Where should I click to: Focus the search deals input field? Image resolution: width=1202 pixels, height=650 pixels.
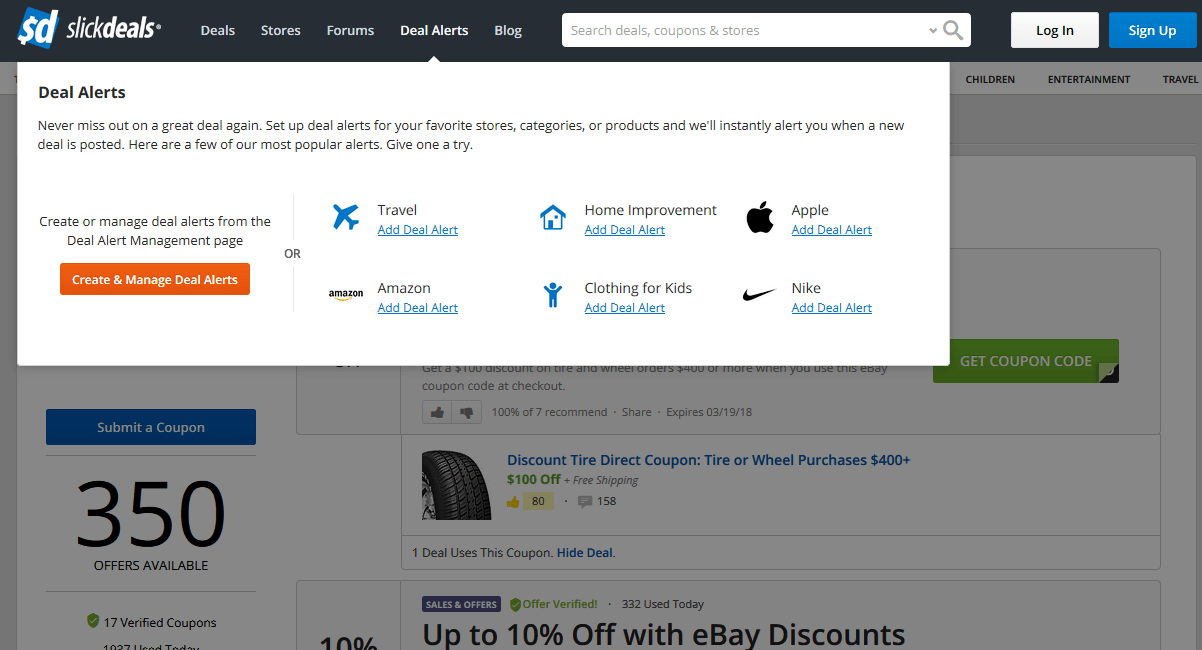tap(745, 30)
